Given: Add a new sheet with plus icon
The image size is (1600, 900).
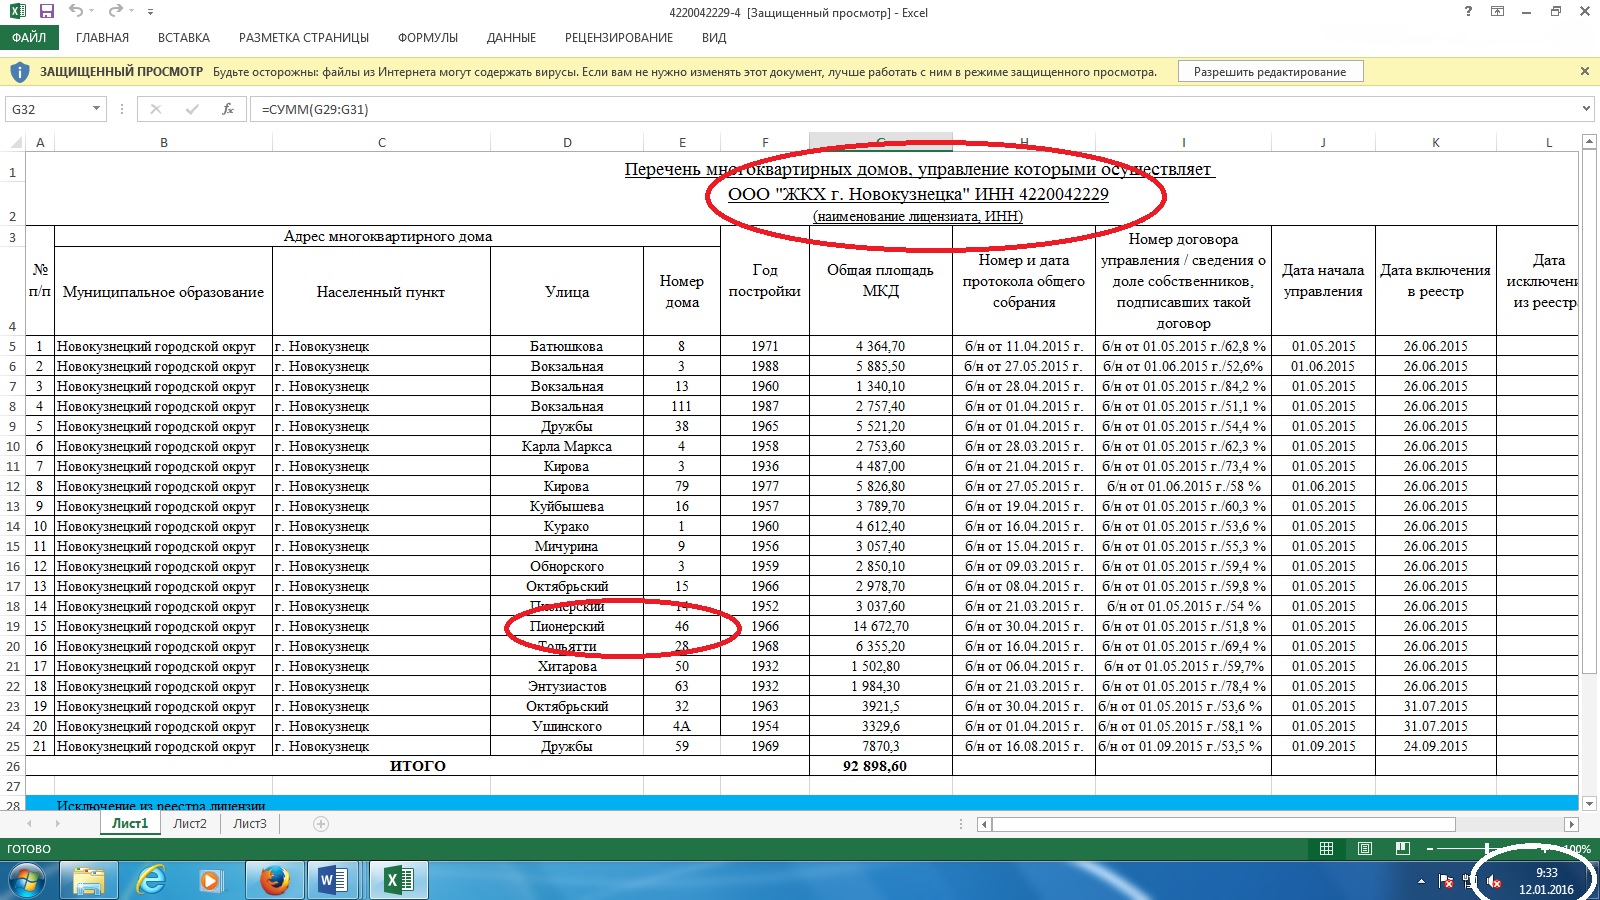Looking at the screenshot, I should pos(321,824).
